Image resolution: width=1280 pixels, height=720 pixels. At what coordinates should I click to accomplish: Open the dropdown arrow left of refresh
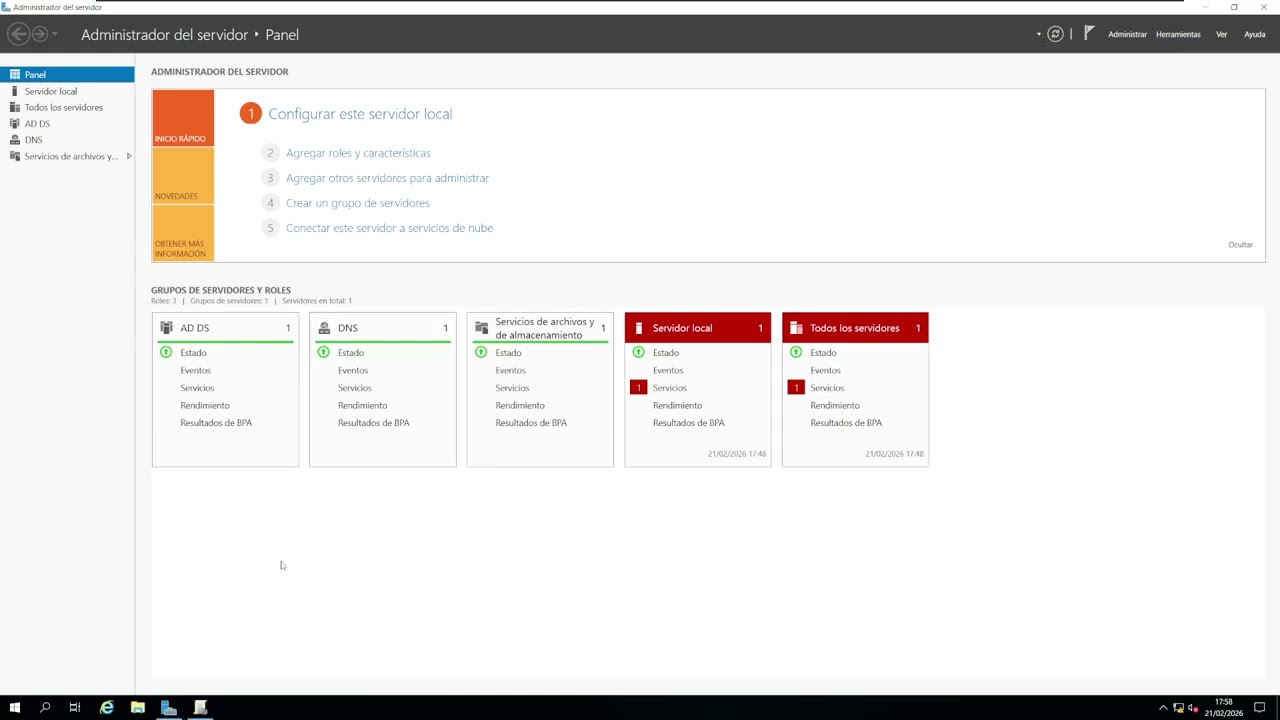pos(1039,34)
